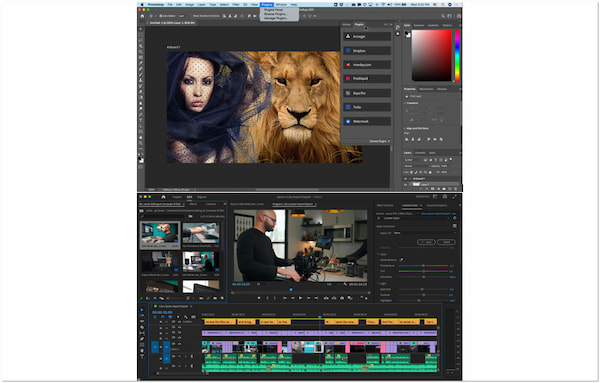Switch to the Import tab in Premiere
The height and width of the screenshot is (383, 600).
click(177, 197)
